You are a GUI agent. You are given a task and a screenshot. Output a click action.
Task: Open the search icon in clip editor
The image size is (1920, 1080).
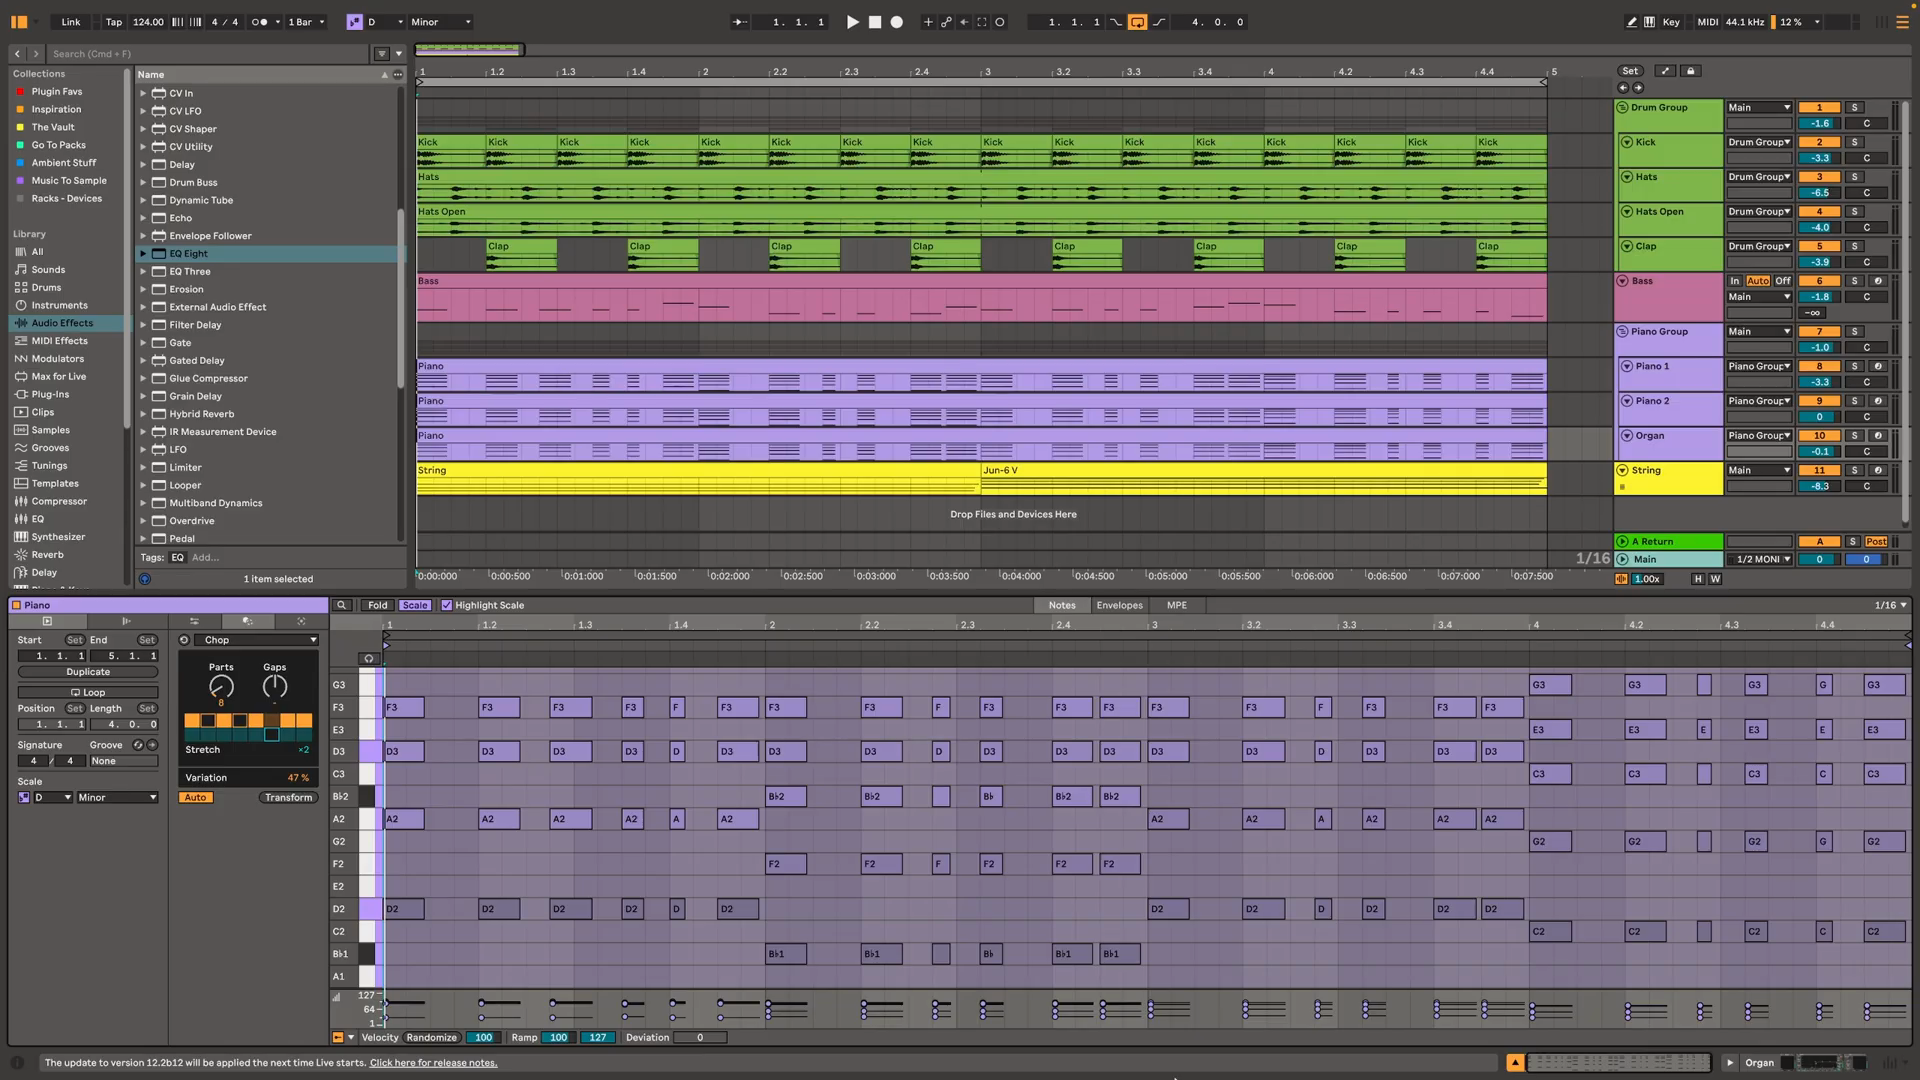pos(342,605)
